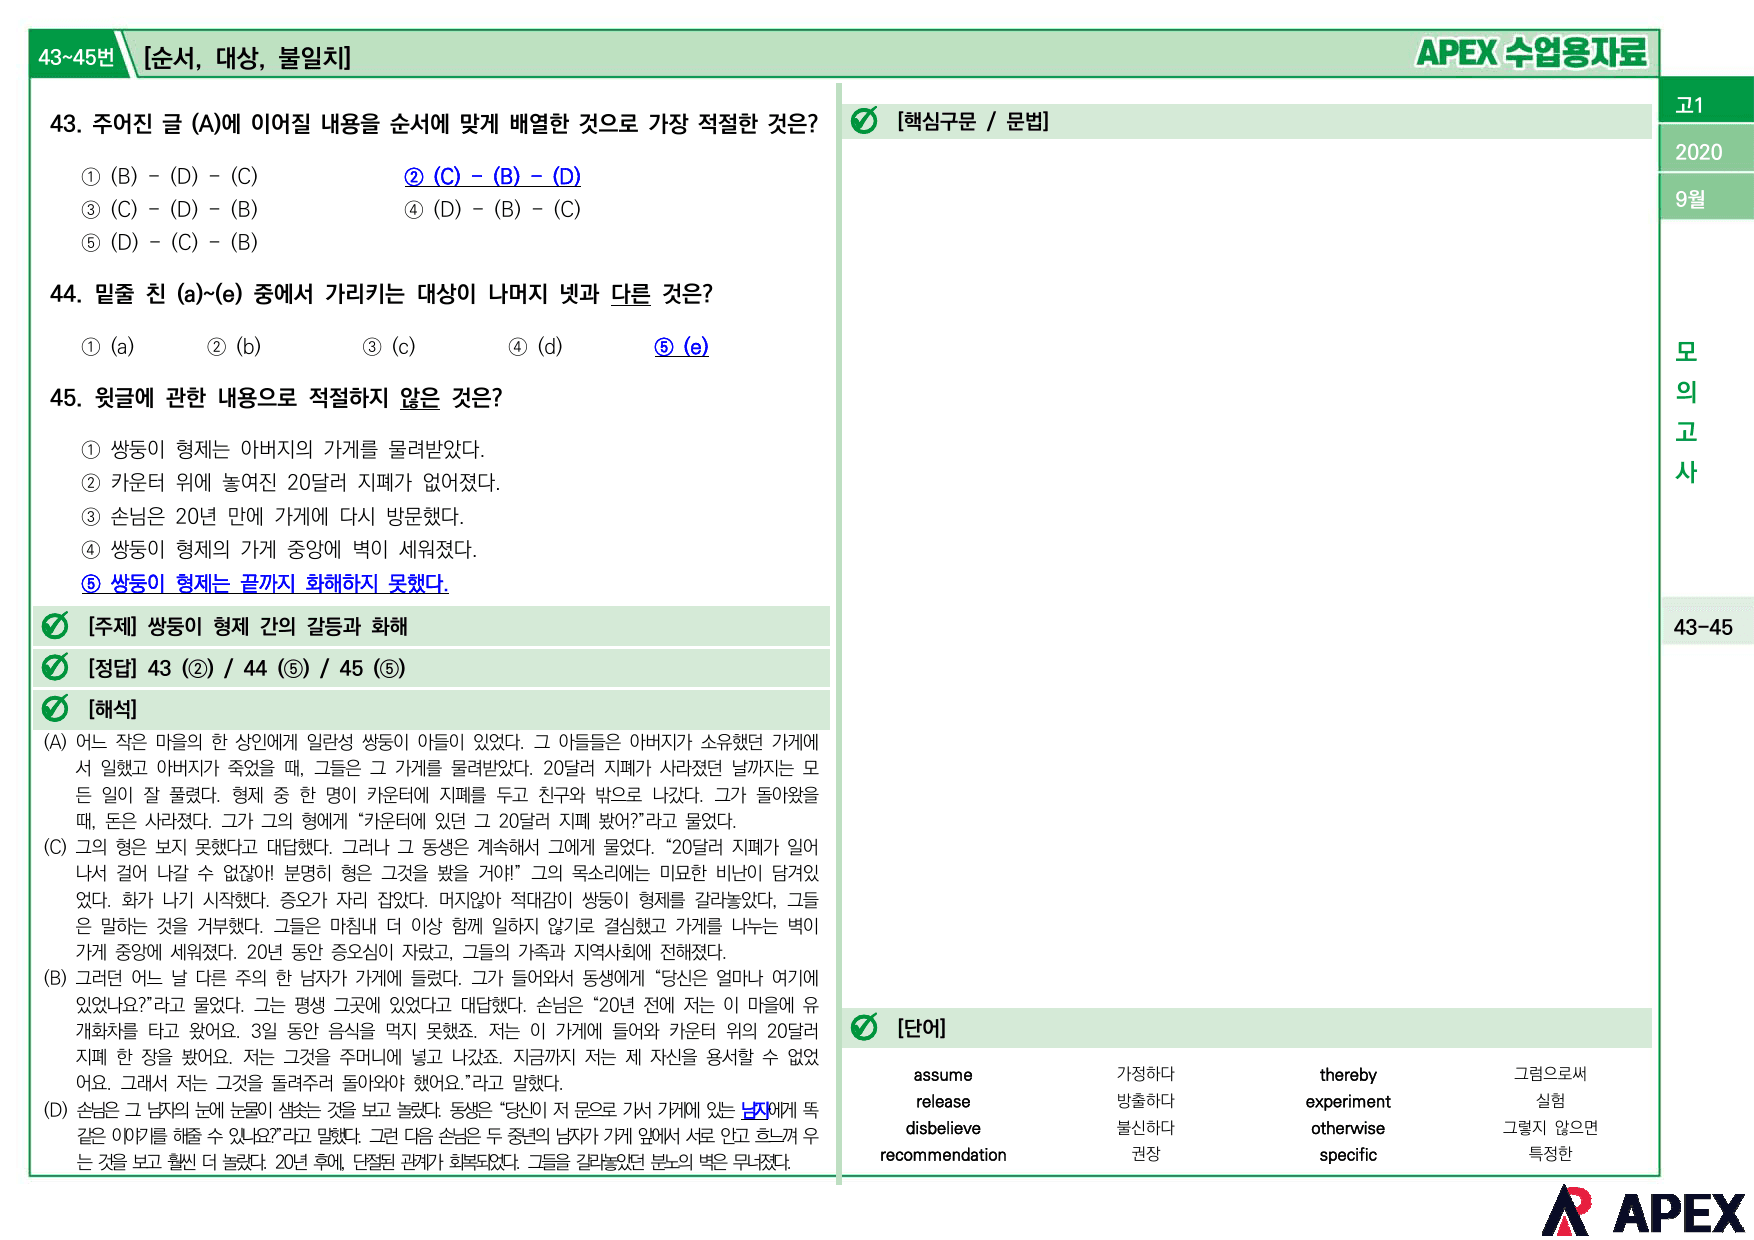Click option ⑤ 쌍둥이 형제는 끝까지 화해하지 못했다

pyautogui.click(x=265, y=583)
